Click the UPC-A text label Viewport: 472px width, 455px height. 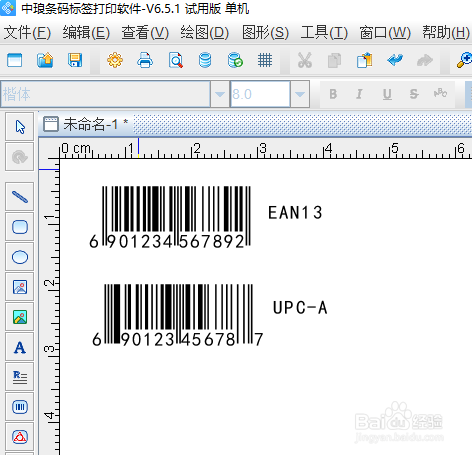(300, 308)
